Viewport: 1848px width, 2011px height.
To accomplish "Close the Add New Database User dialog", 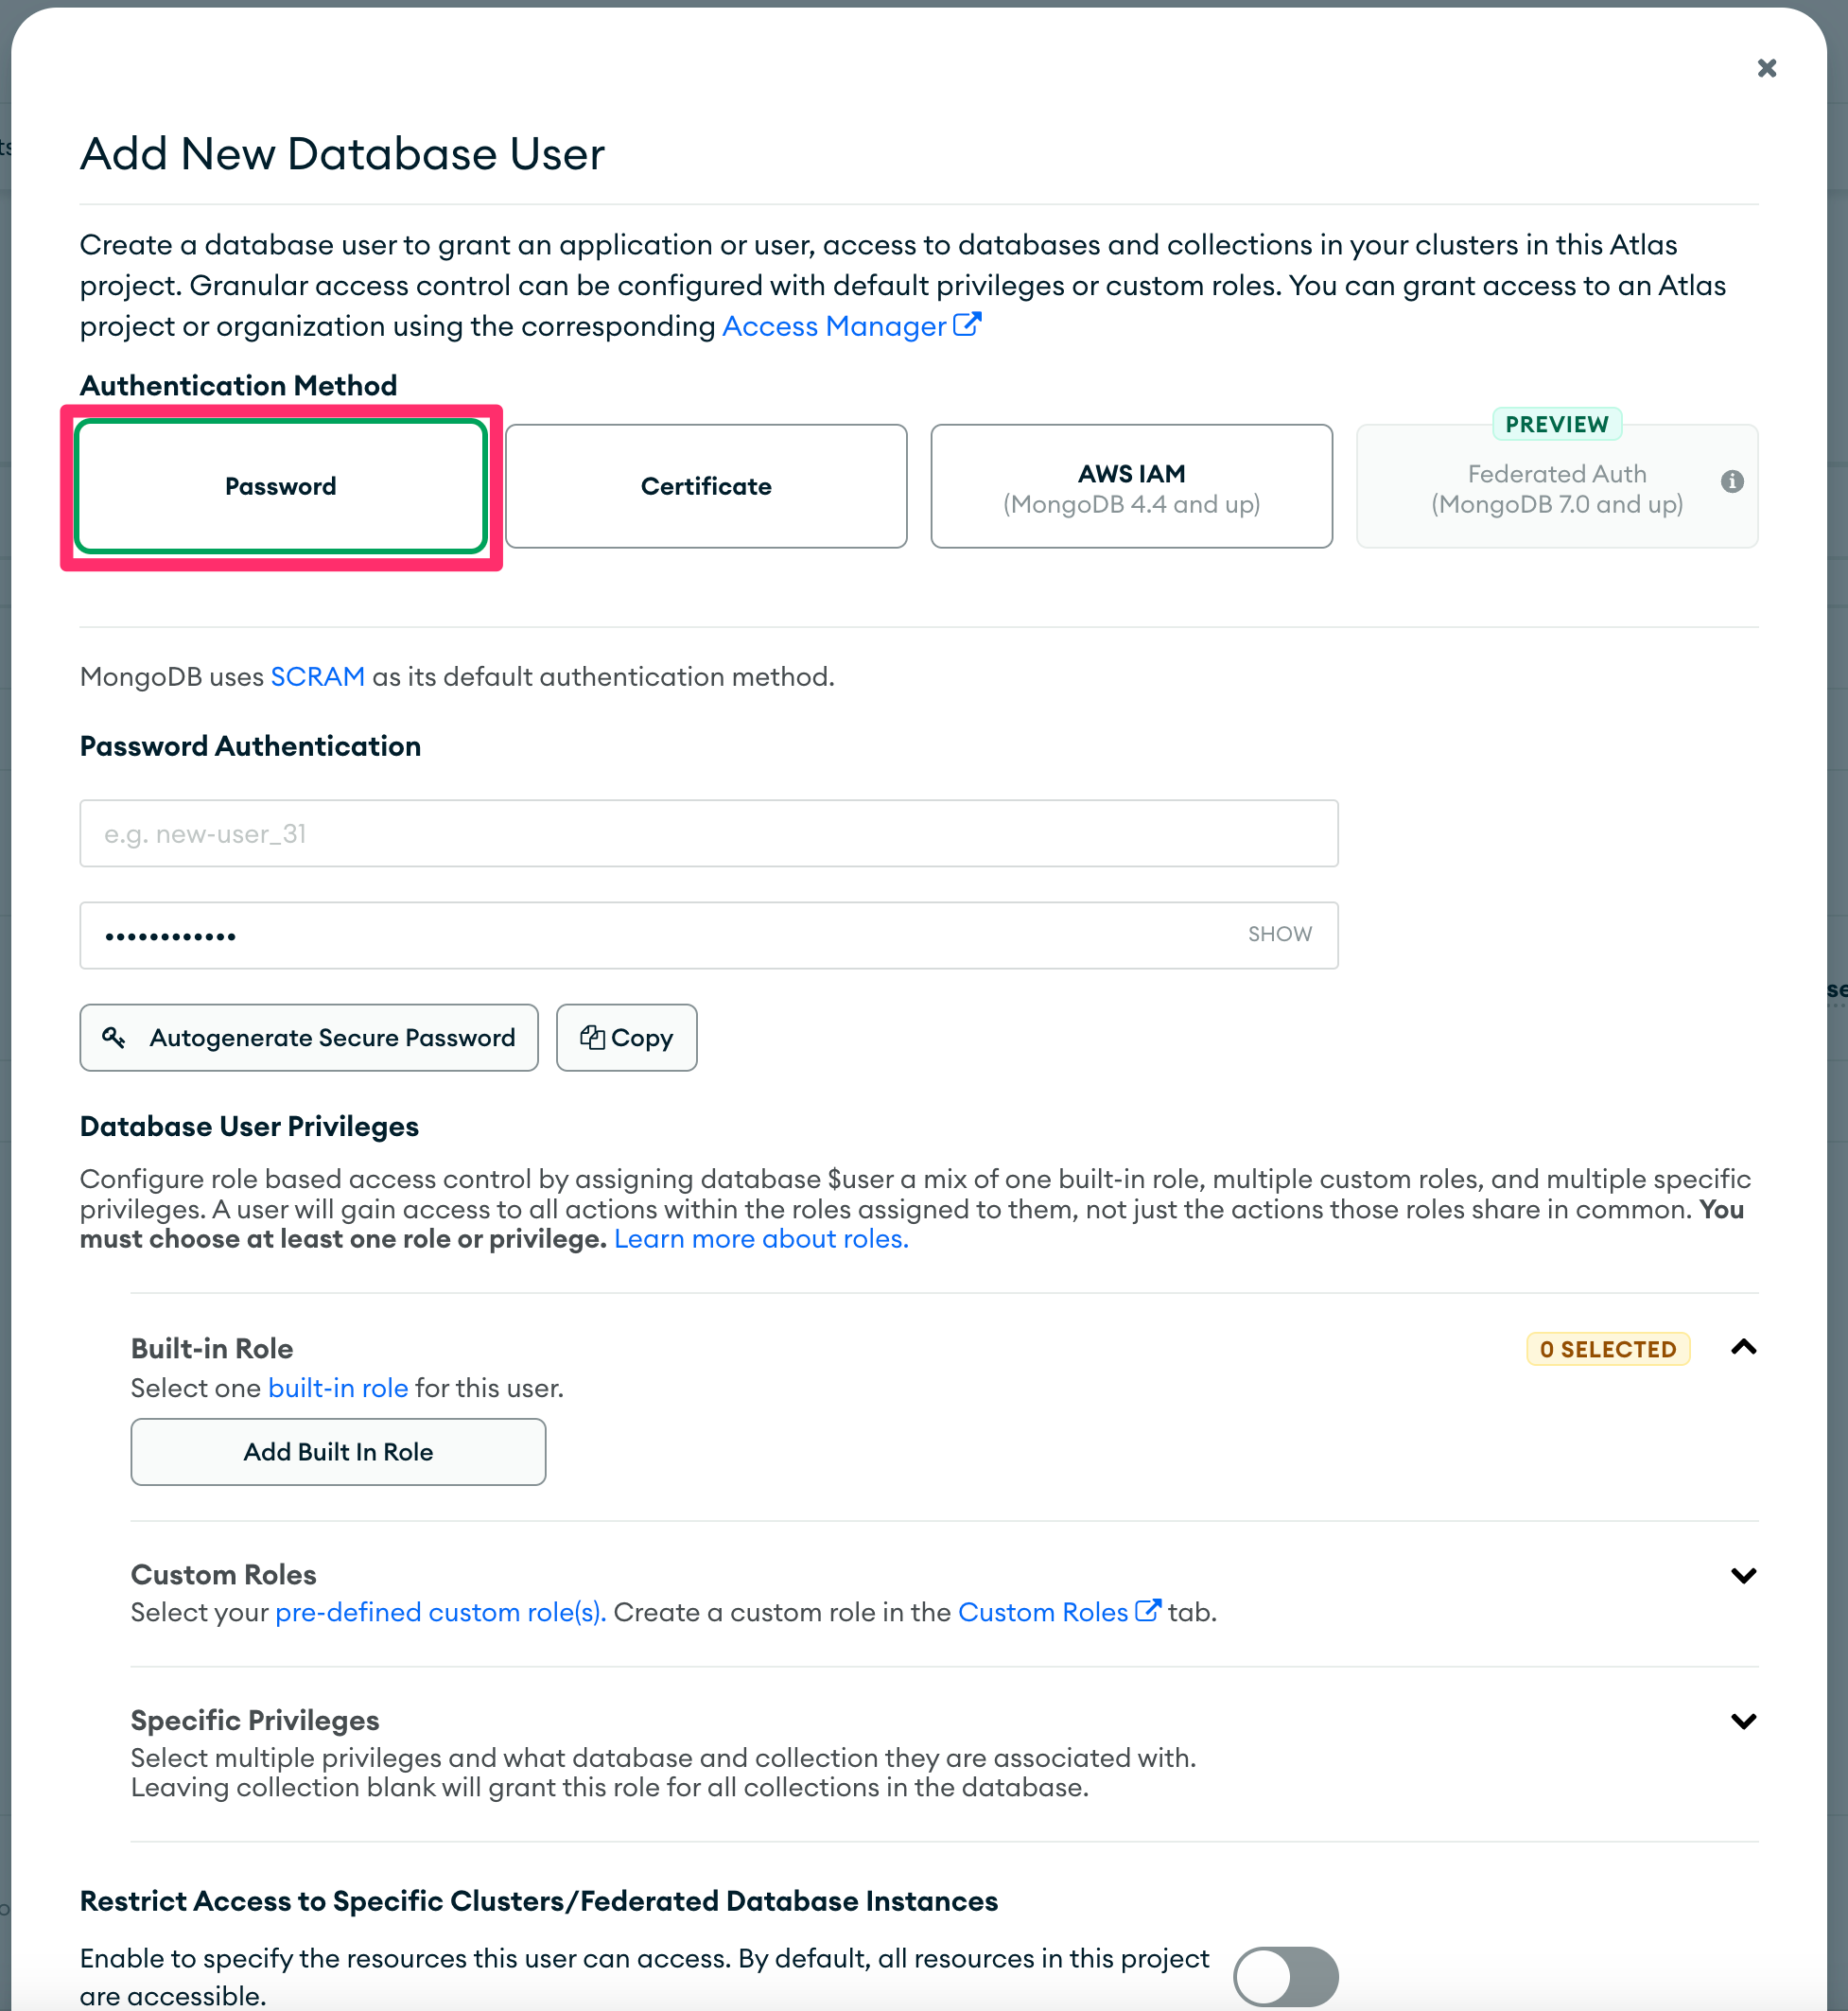I will (1766, 68).
